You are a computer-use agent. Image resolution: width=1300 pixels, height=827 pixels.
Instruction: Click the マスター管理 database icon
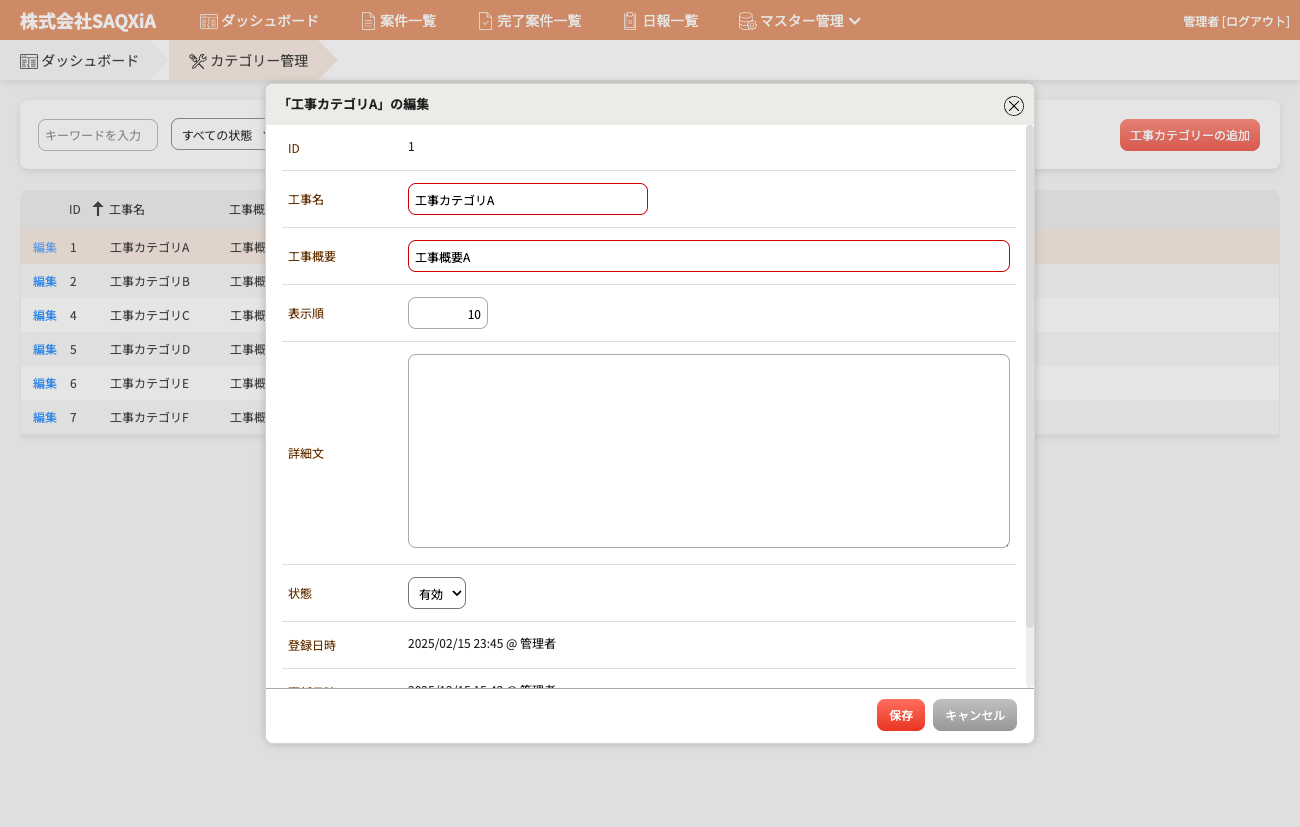[x=747, y=21]
